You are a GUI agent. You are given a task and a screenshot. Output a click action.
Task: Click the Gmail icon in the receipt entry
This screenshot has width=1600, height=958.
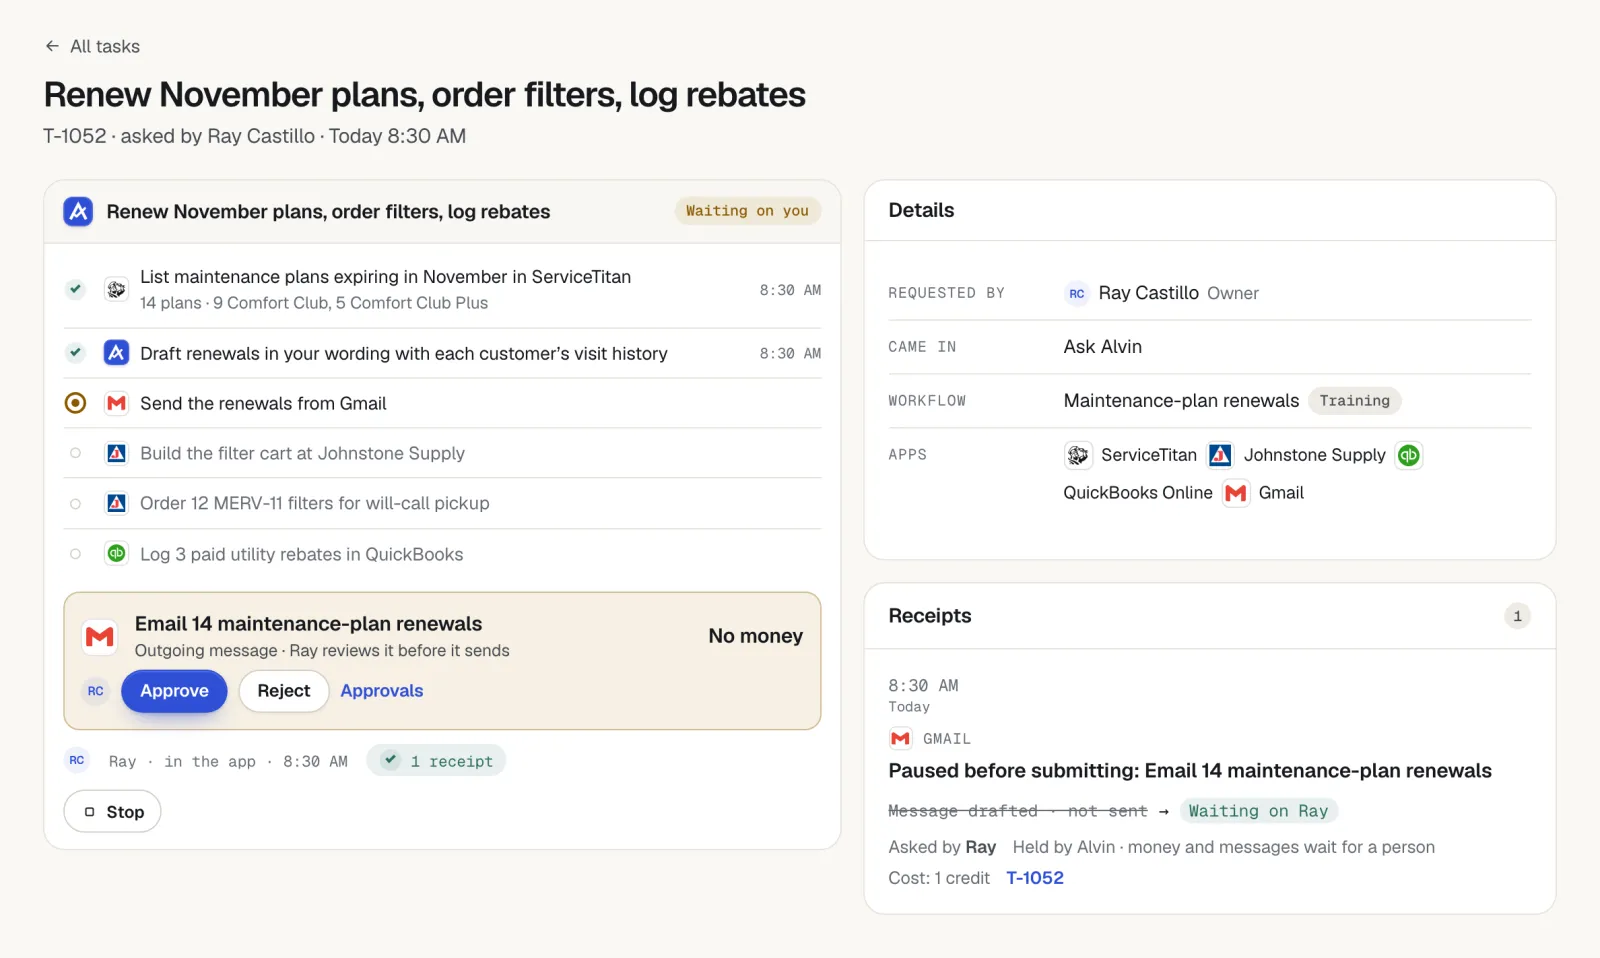[x=900, y=738]
